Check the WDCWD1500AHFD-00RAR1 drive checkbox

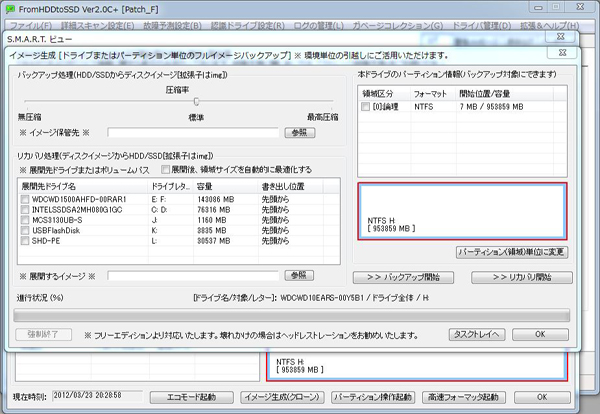coord(25,199)
